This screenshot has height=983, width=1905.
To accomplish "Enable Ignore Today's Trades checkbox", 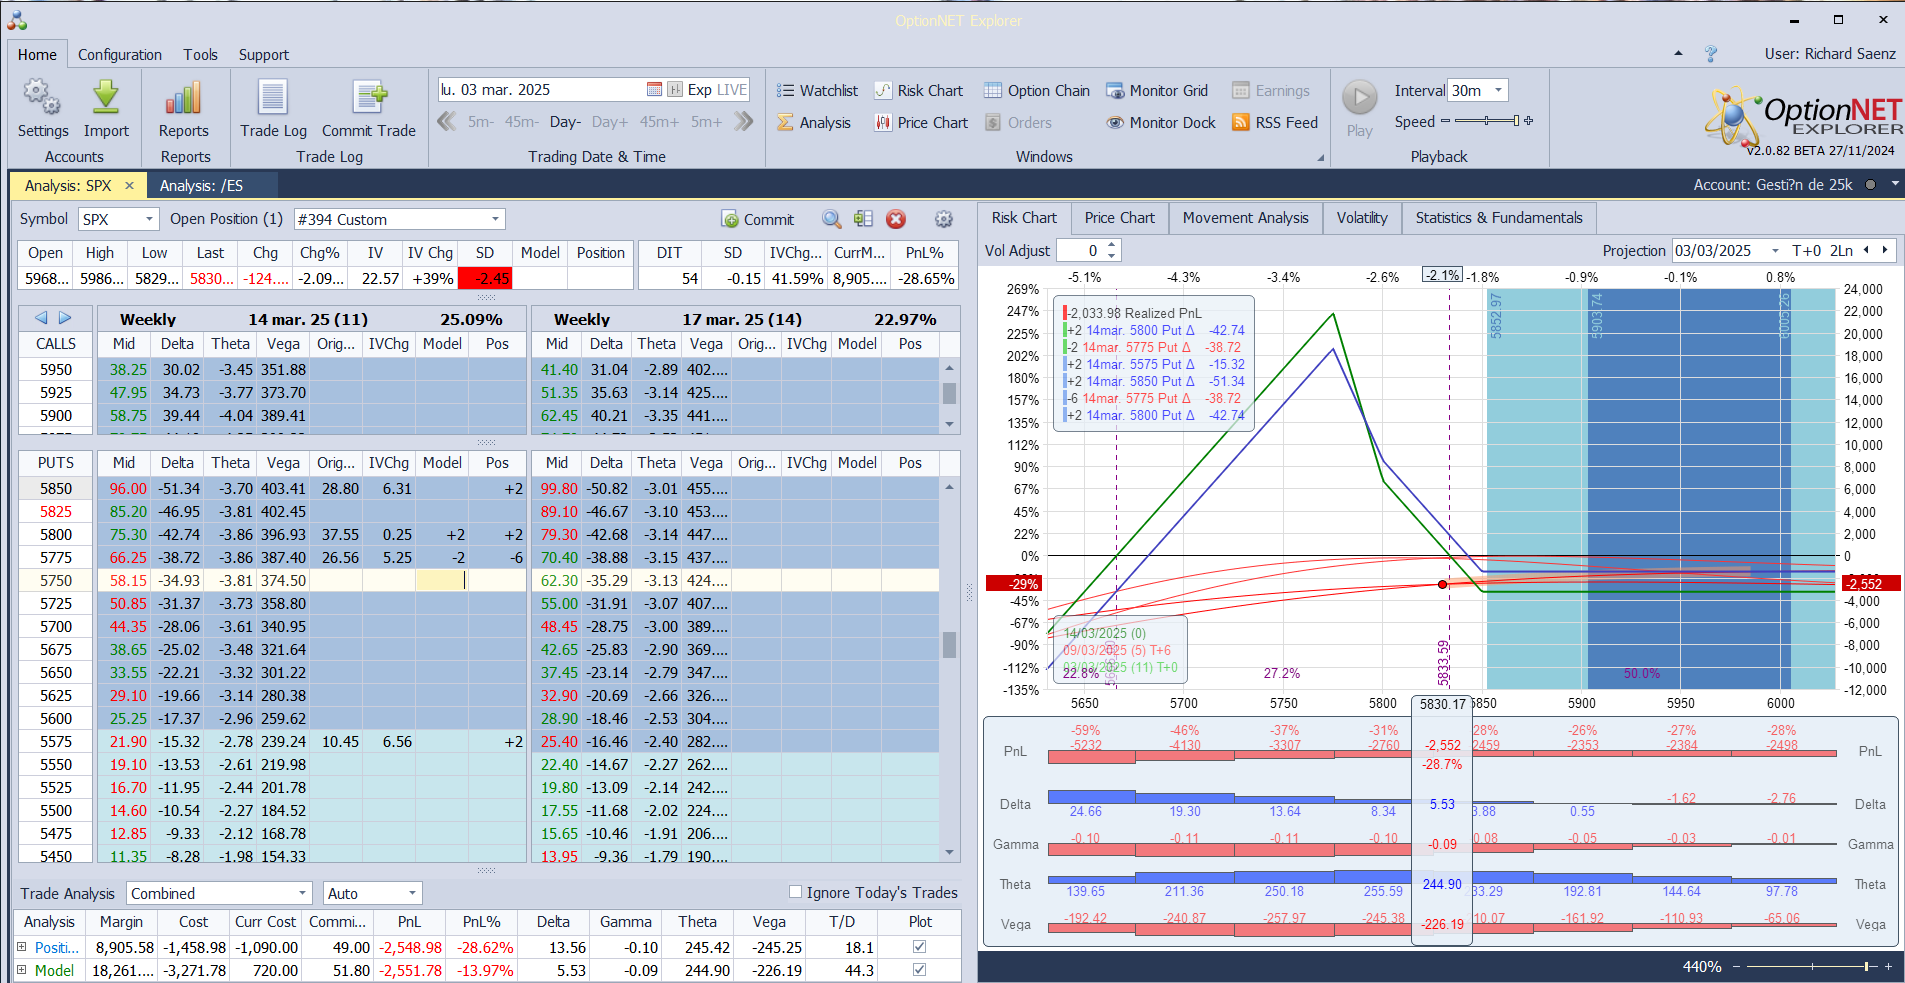I will point(796,892).
